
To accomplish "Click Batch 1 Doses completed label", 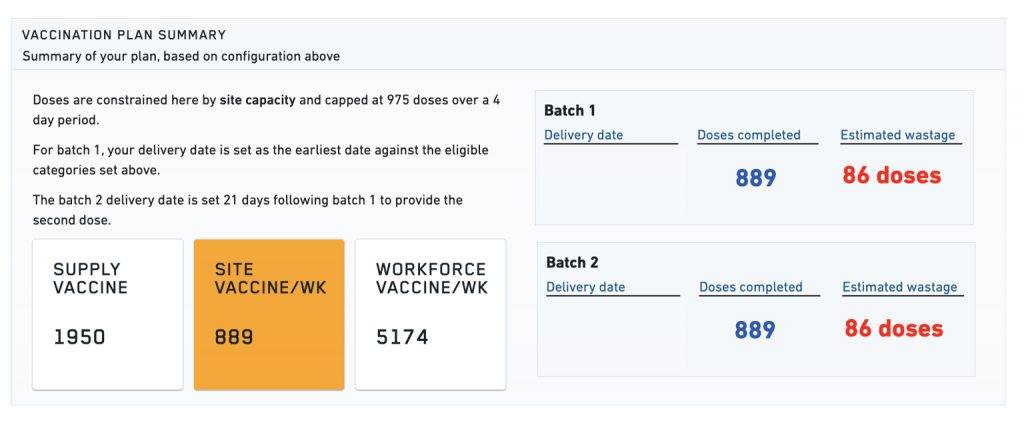I will coord(749,135).
